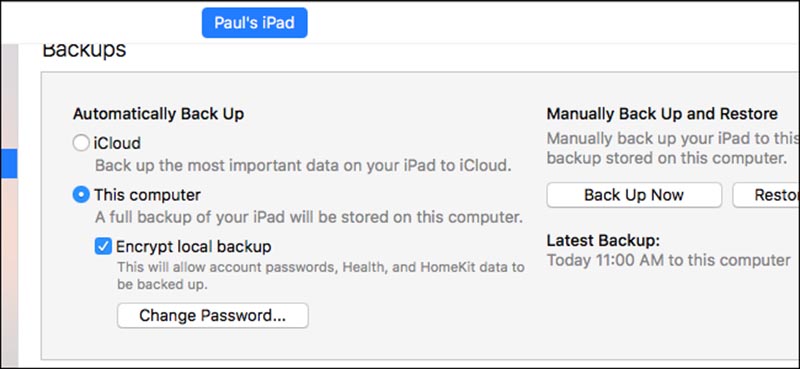The width and height of the screenshot is (800, 369).
Task: Click the iCloud option label text
Action: pos(117,143)
